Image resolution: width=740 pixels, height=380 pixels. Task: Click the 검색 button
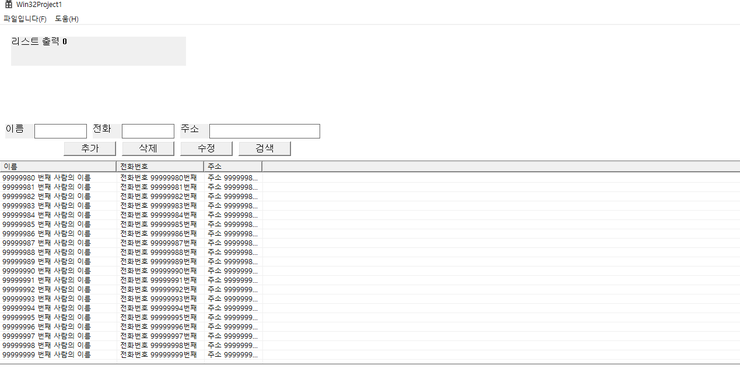265,148
